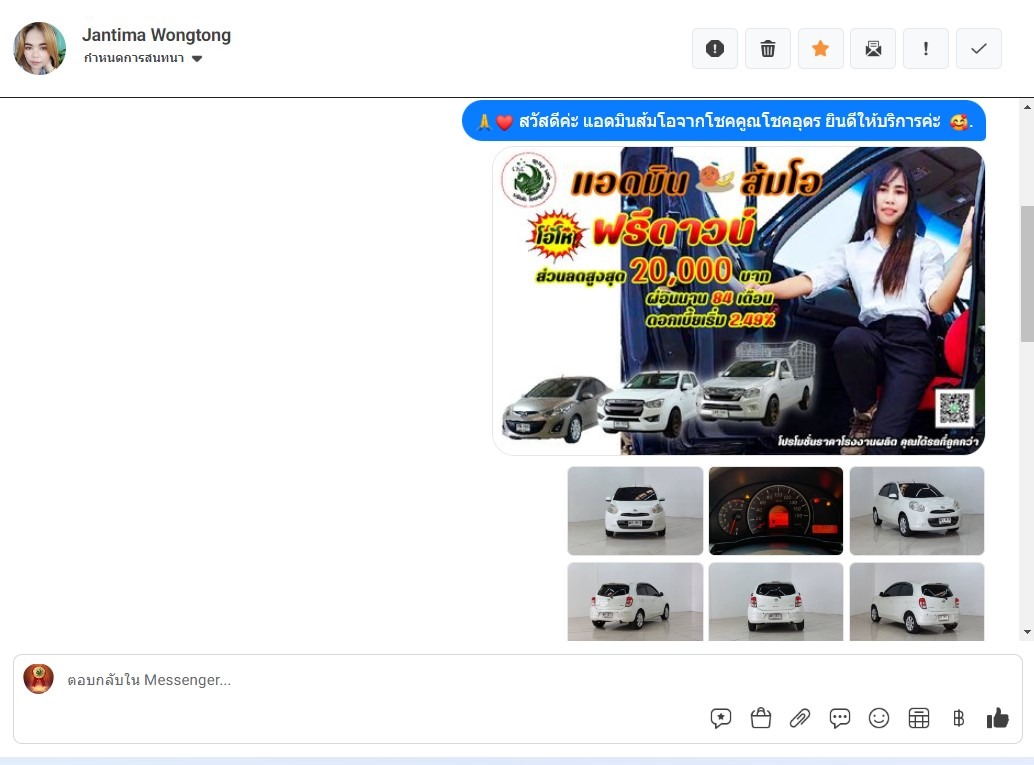The height and width of the screenshot is (765, 1034).
Task: Open saved replies star-bubble icon
Action: click(721, 718)
